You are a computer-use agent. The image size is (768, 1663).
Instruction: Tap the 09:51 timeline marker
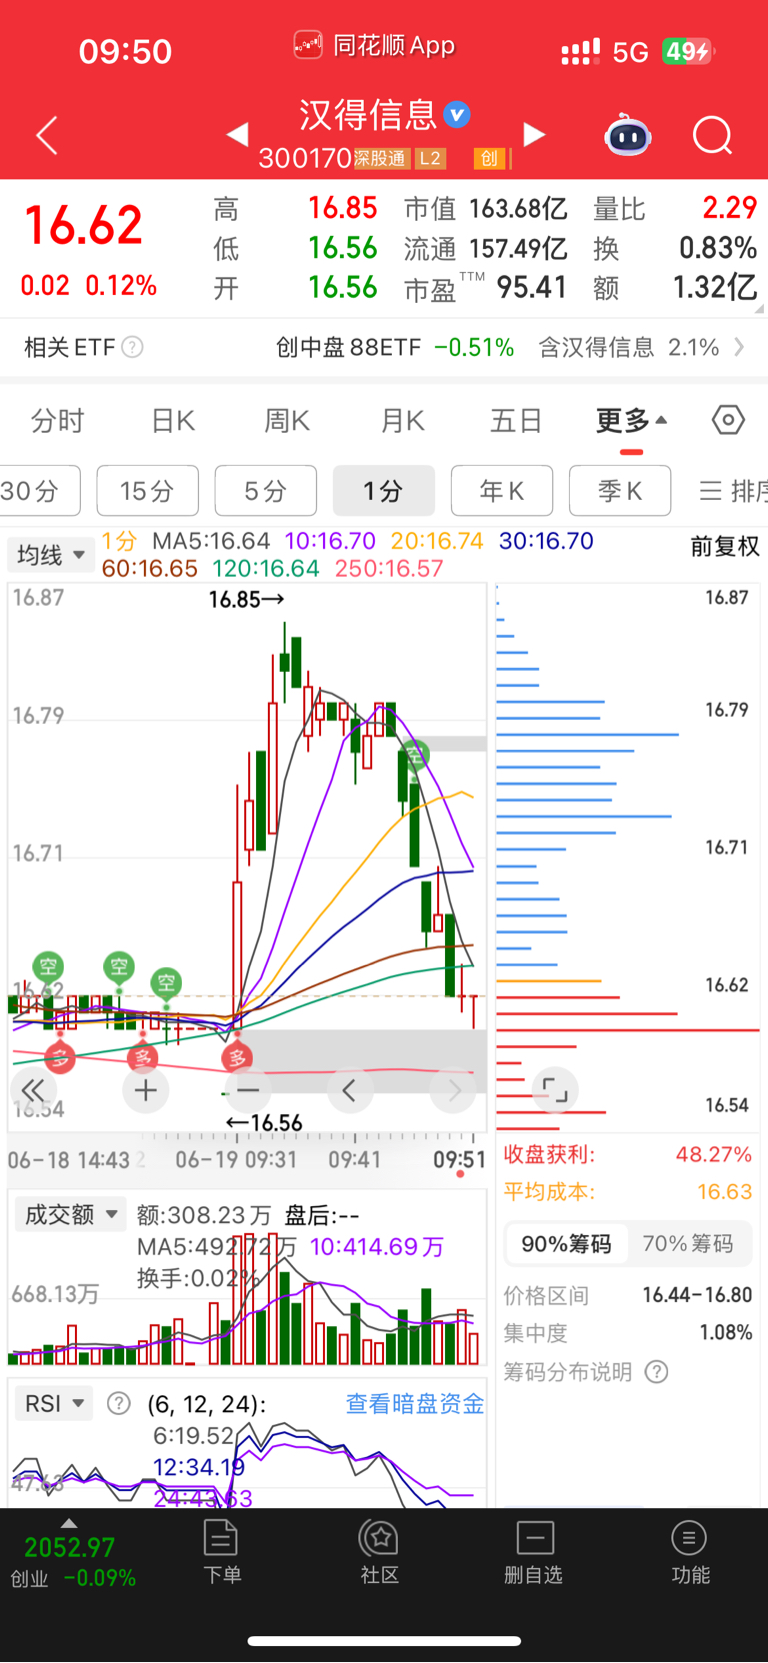[x=459, y=1160]
